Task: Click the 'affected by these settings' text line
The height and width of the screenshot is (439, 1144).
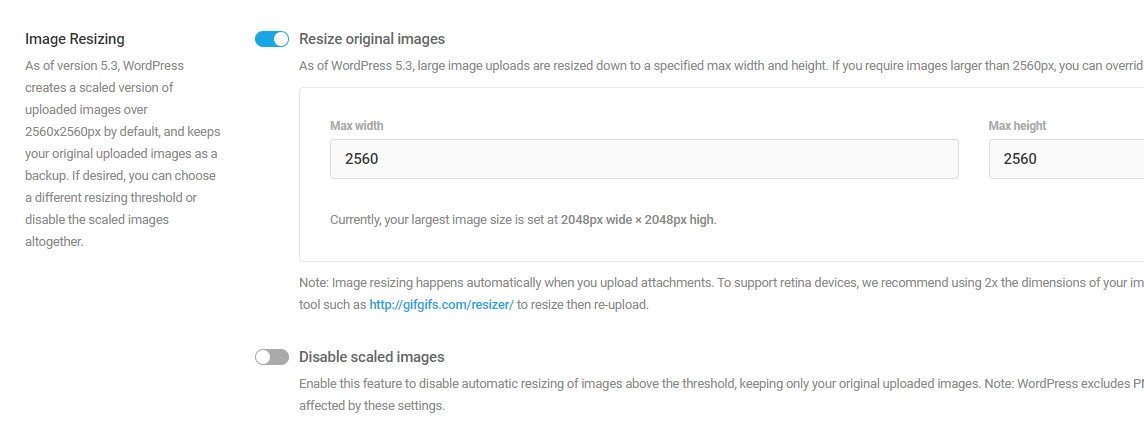Action: pyautogui.click(x=372, y=405)
